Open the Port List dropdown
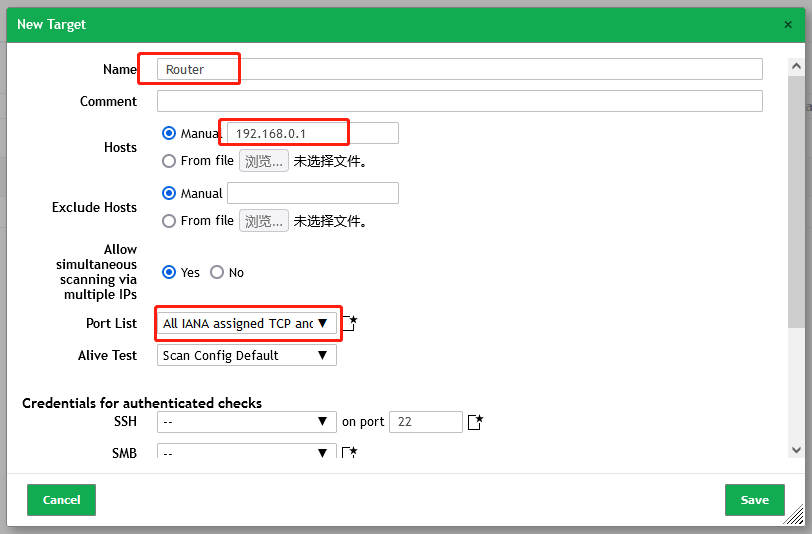Image resolution: width=812 pixels, height=534 pixels. tap(246, 323)
